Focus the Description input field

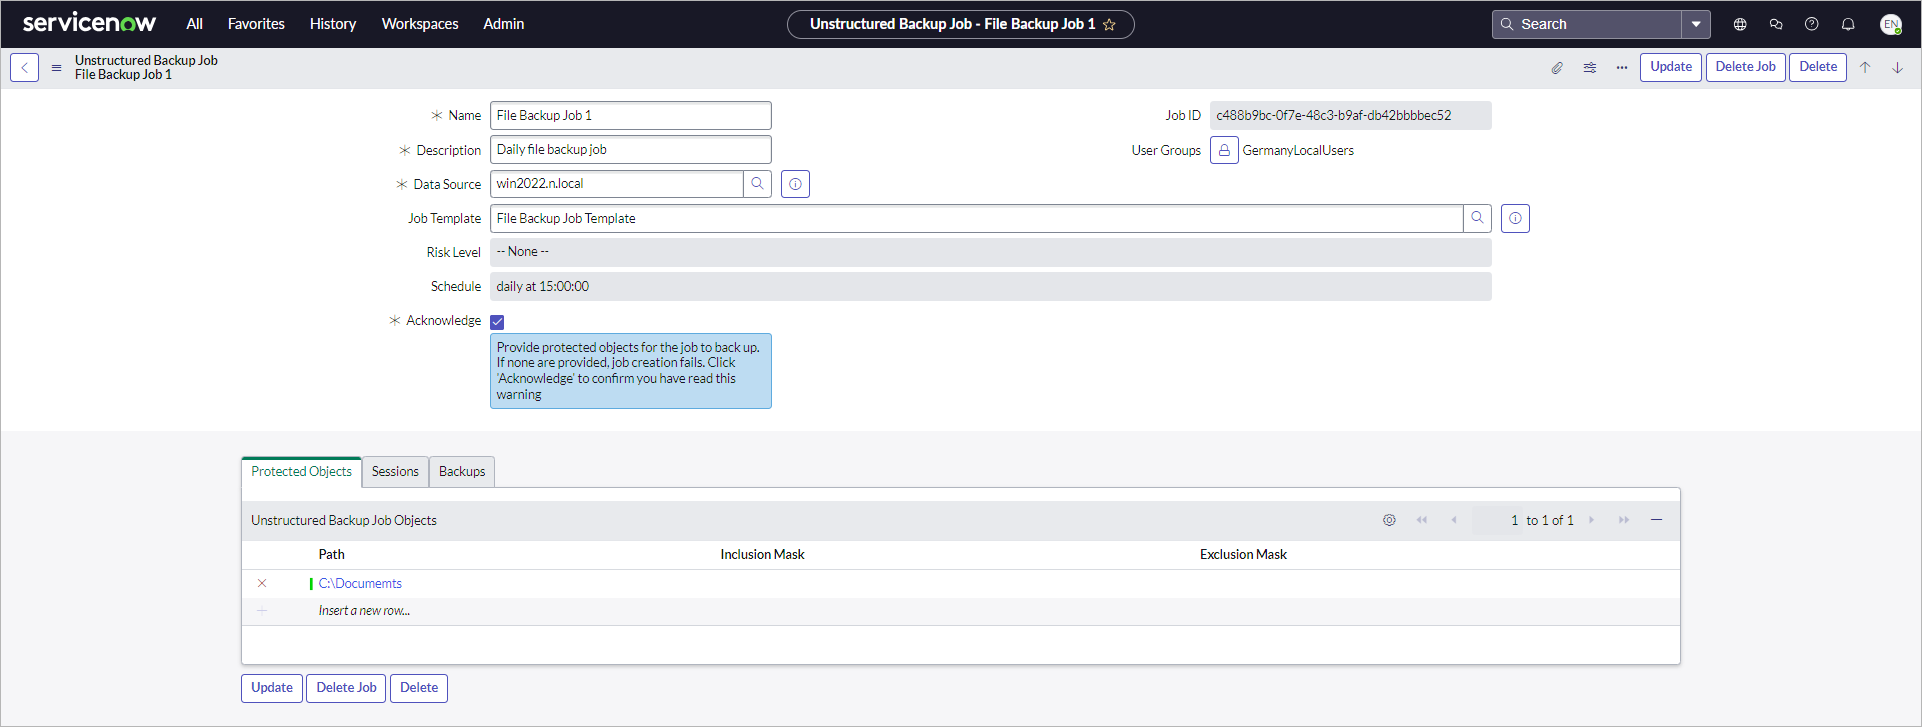631,150
